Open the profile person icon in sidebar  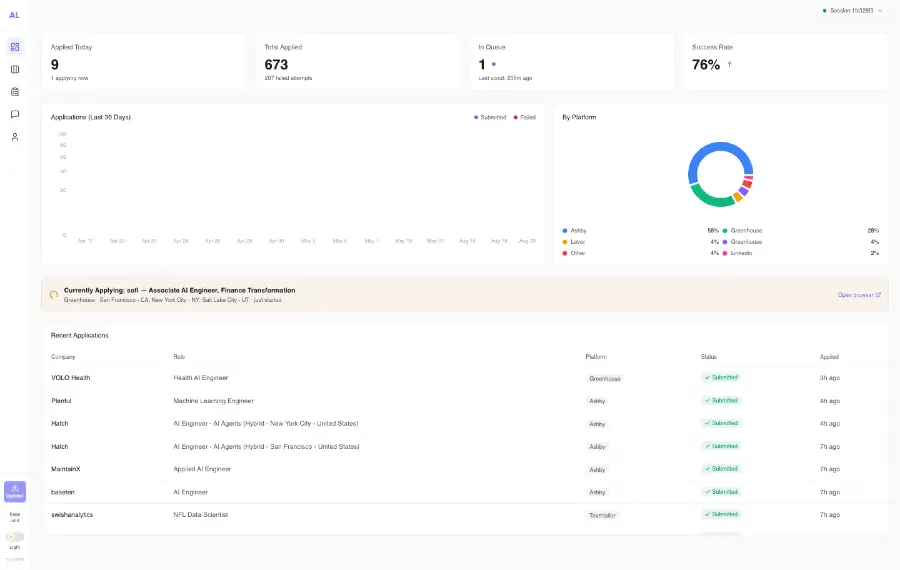click(x=15, y=137)
